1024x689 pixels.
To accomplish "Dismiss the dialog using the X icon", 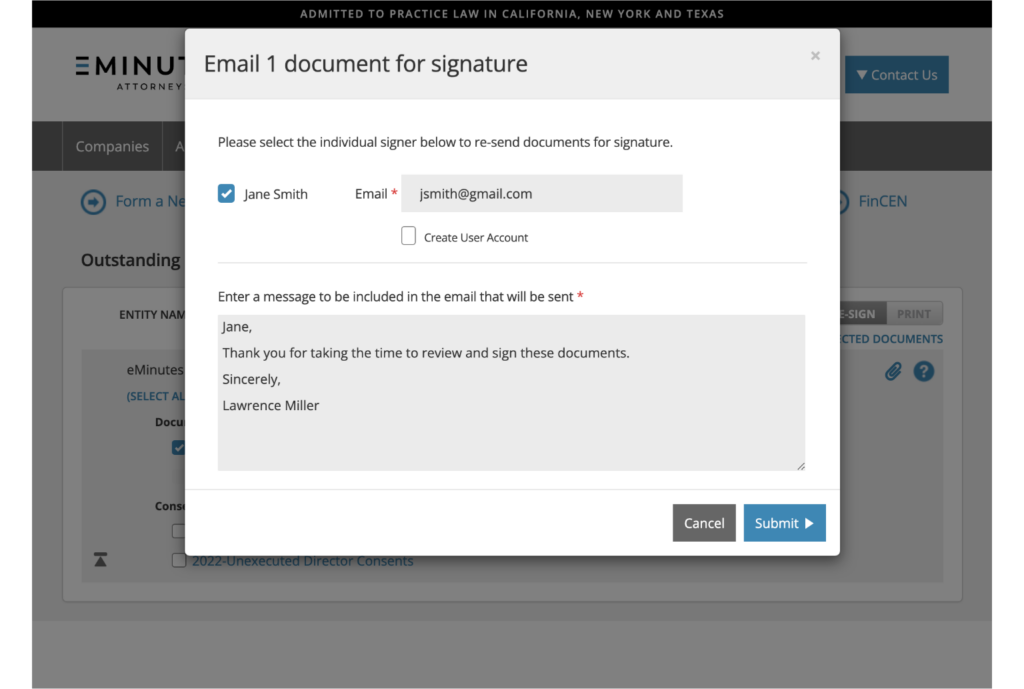I will (815, 55).
